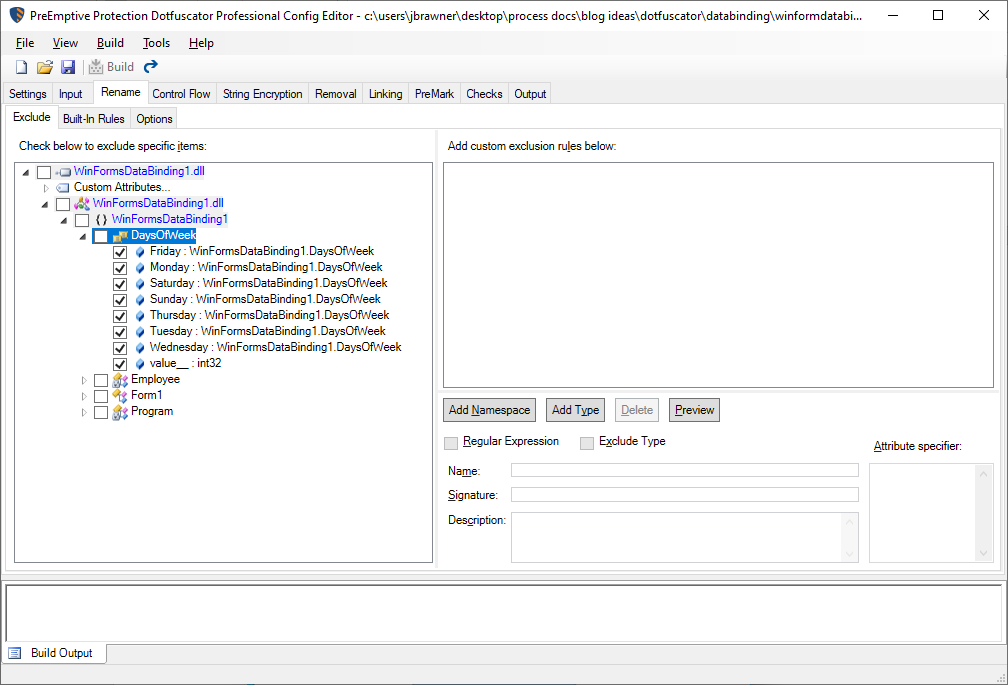The image size is (1008, 685).
Task: Click the module icon beside WinFormsDataBinding1.dll
Action: click(x=82, y=204)
